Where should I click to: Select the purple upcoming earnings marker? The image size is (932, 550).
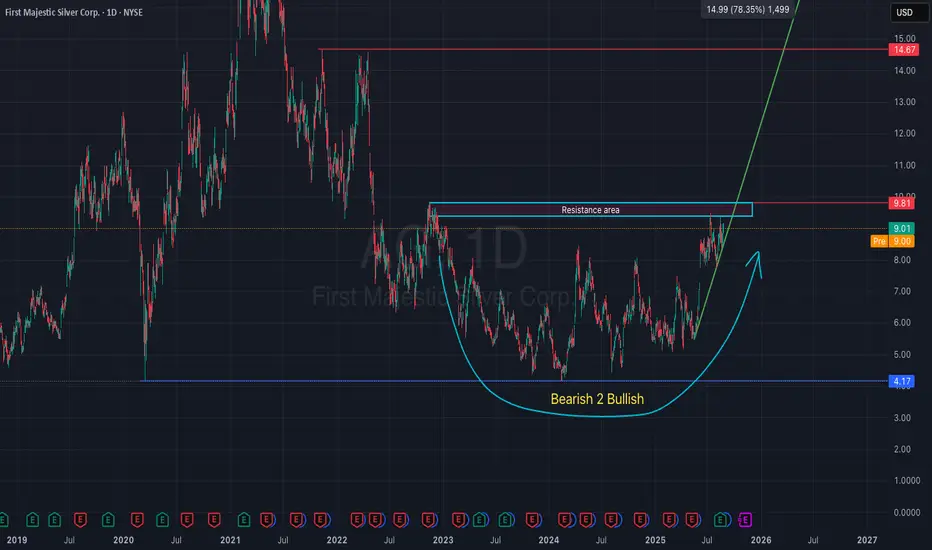745,520
